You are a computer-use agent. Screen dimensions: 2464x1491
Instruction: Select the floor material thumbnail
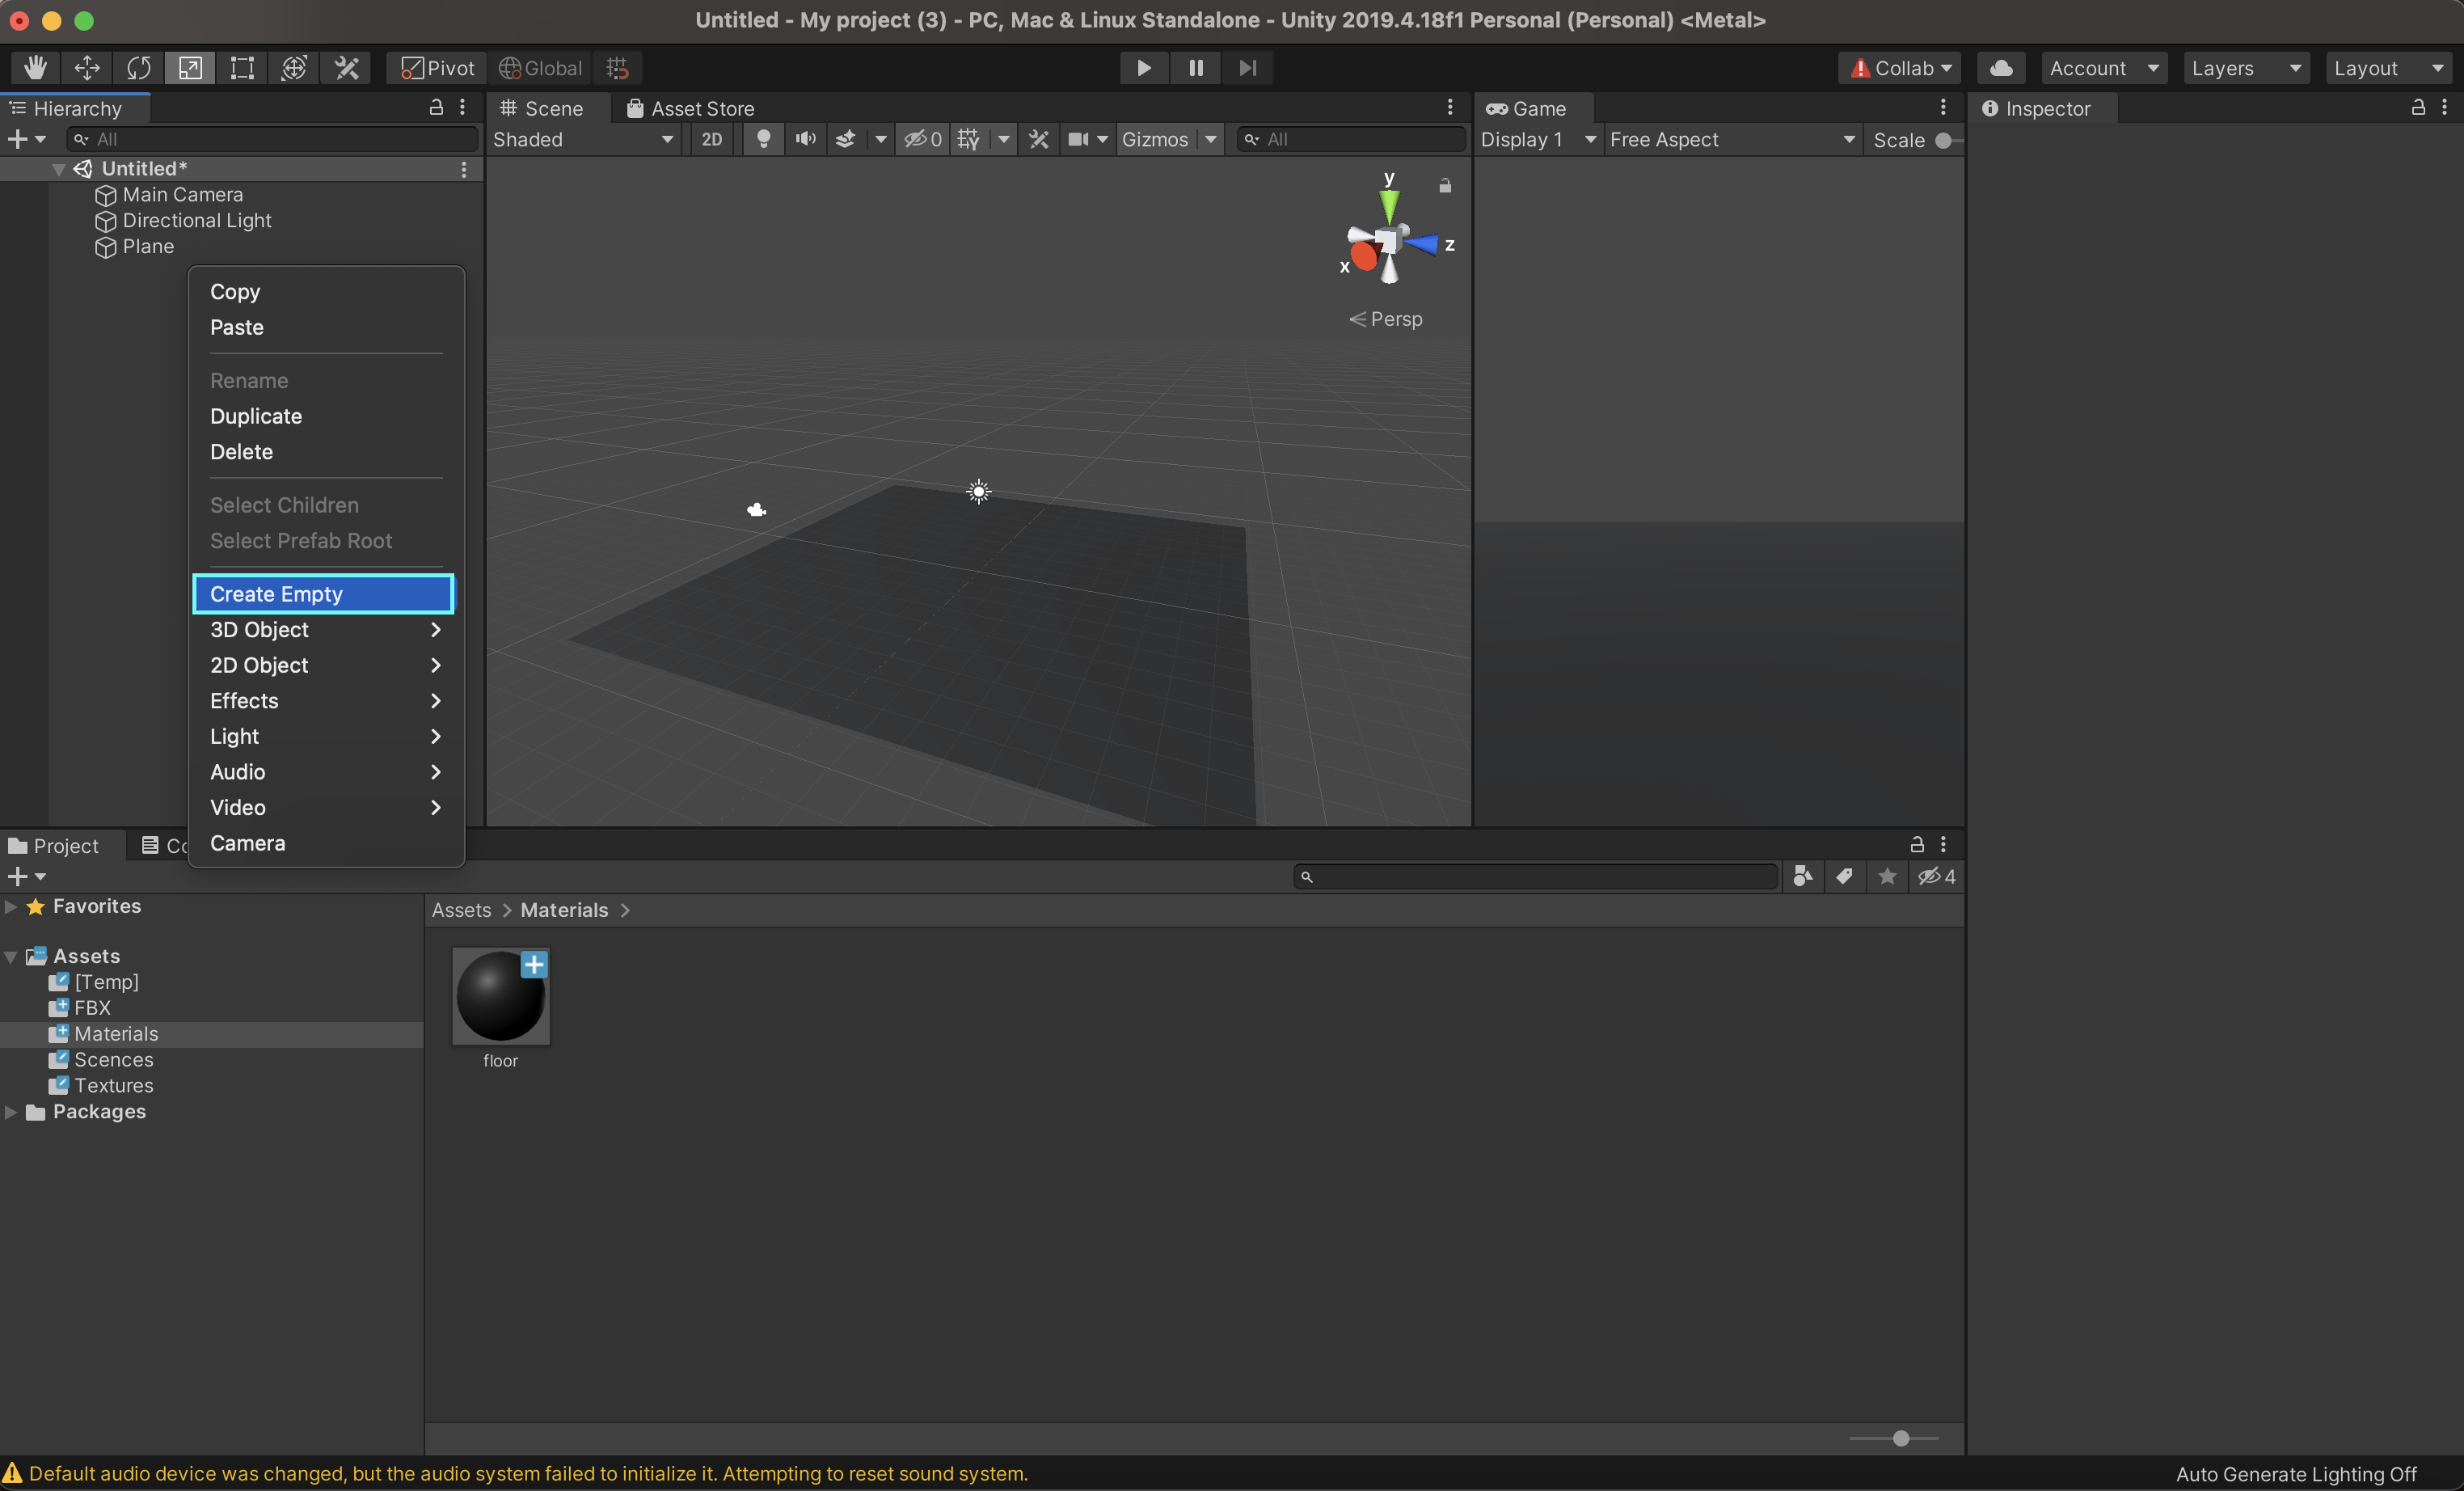click(x=500, y=997)
